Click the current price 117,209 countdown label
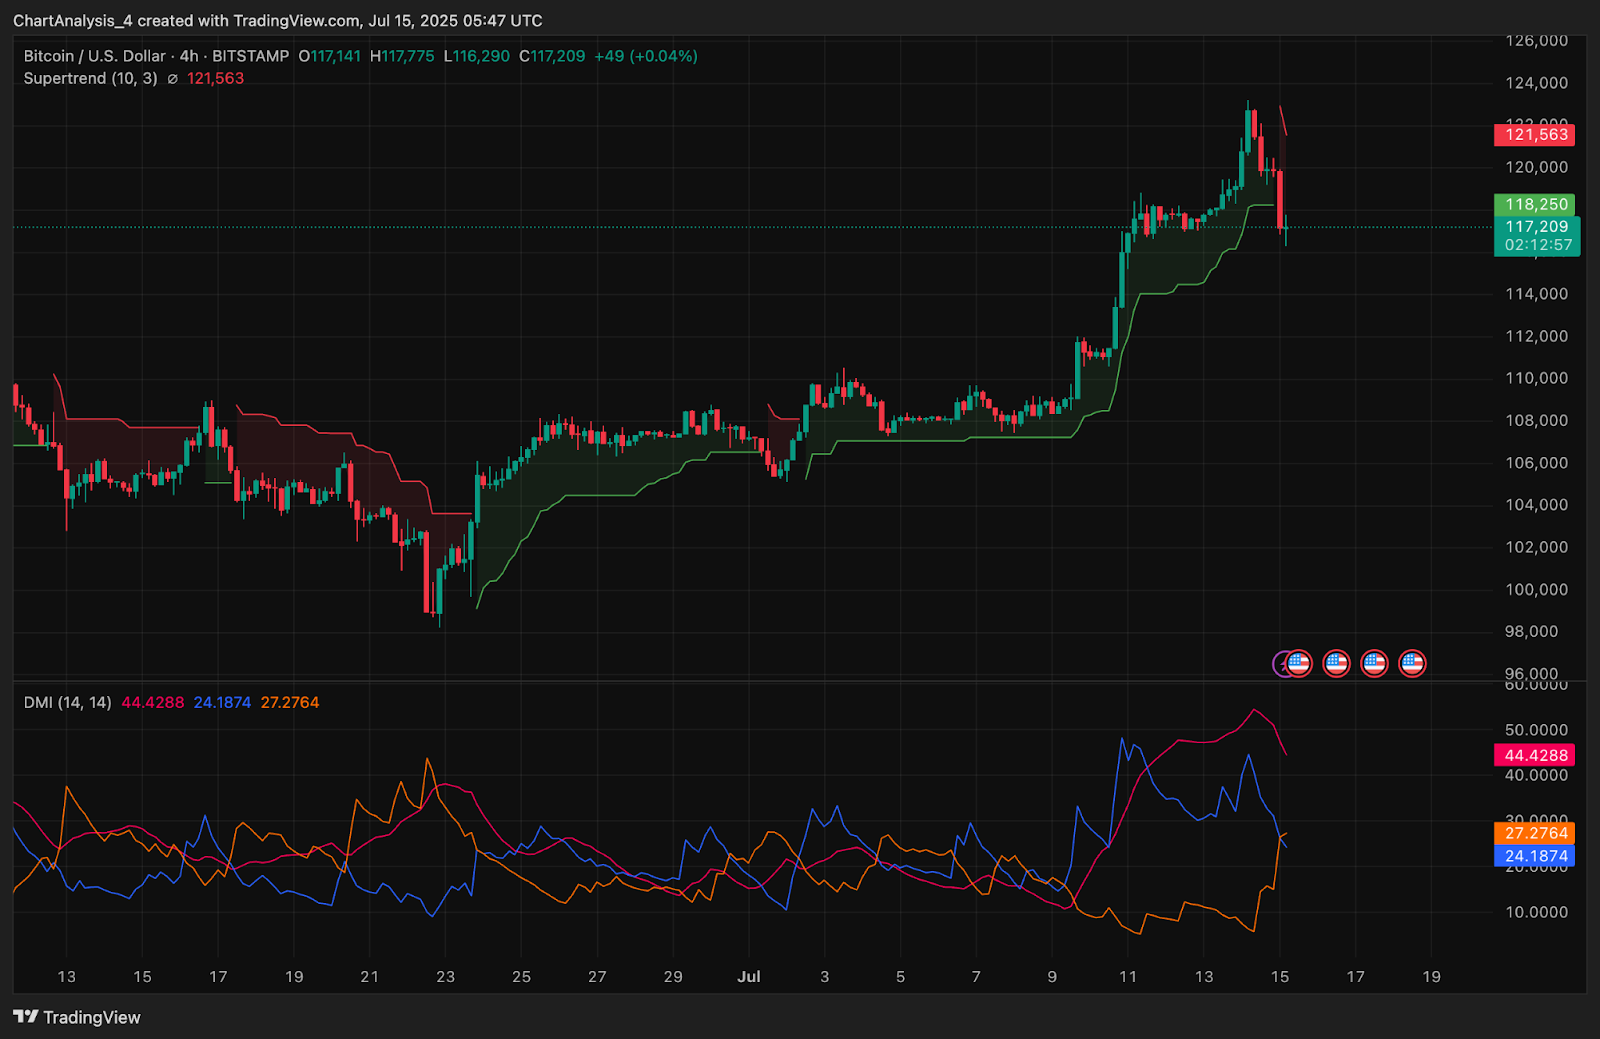 click(x=1537, y=236)
